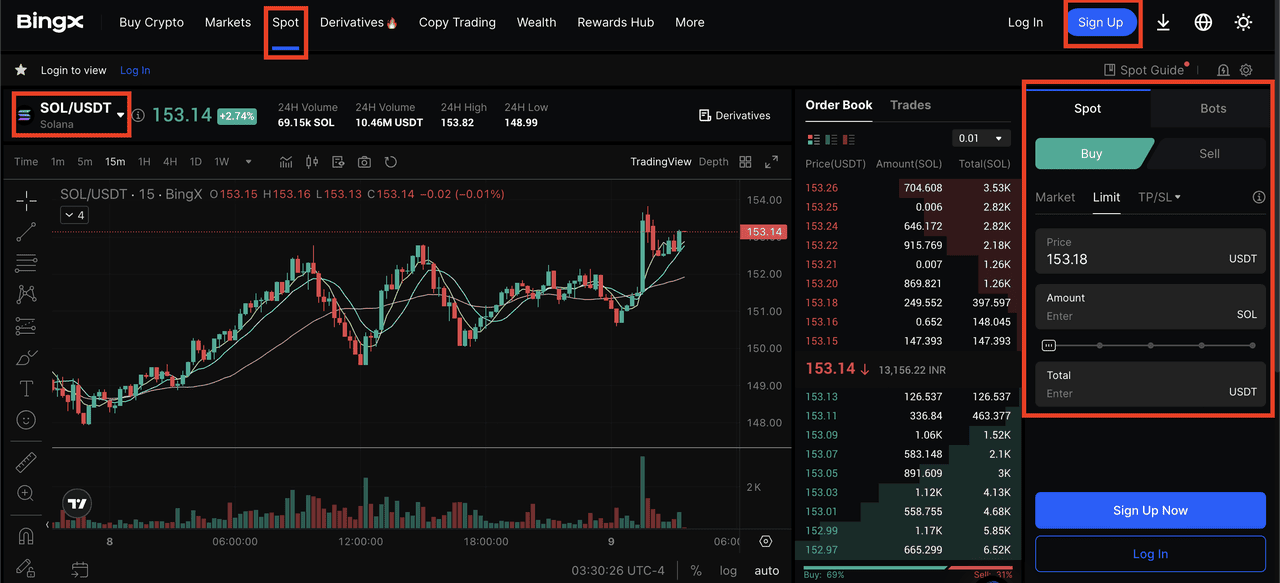1280x583 pixels.
Task: Open the candlestick chart type icon
Action: (x=312, y=162)
